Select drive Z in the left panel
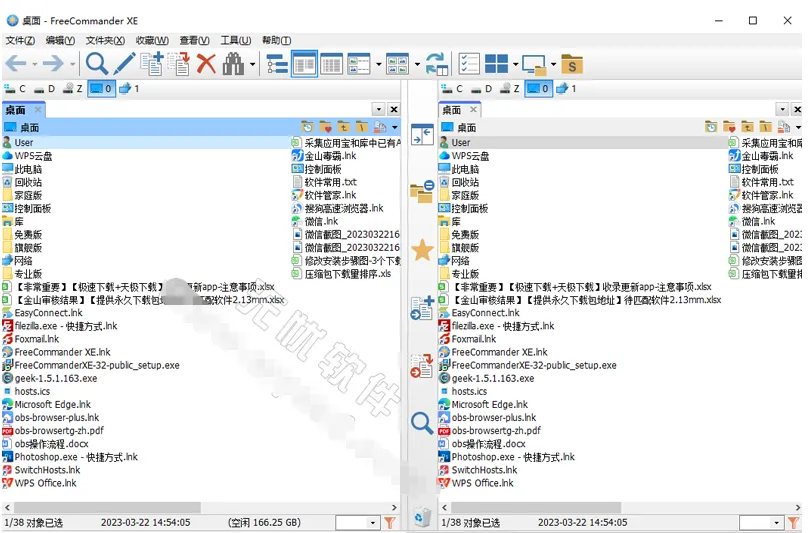809x533 pixels. (x=73, y=89)
